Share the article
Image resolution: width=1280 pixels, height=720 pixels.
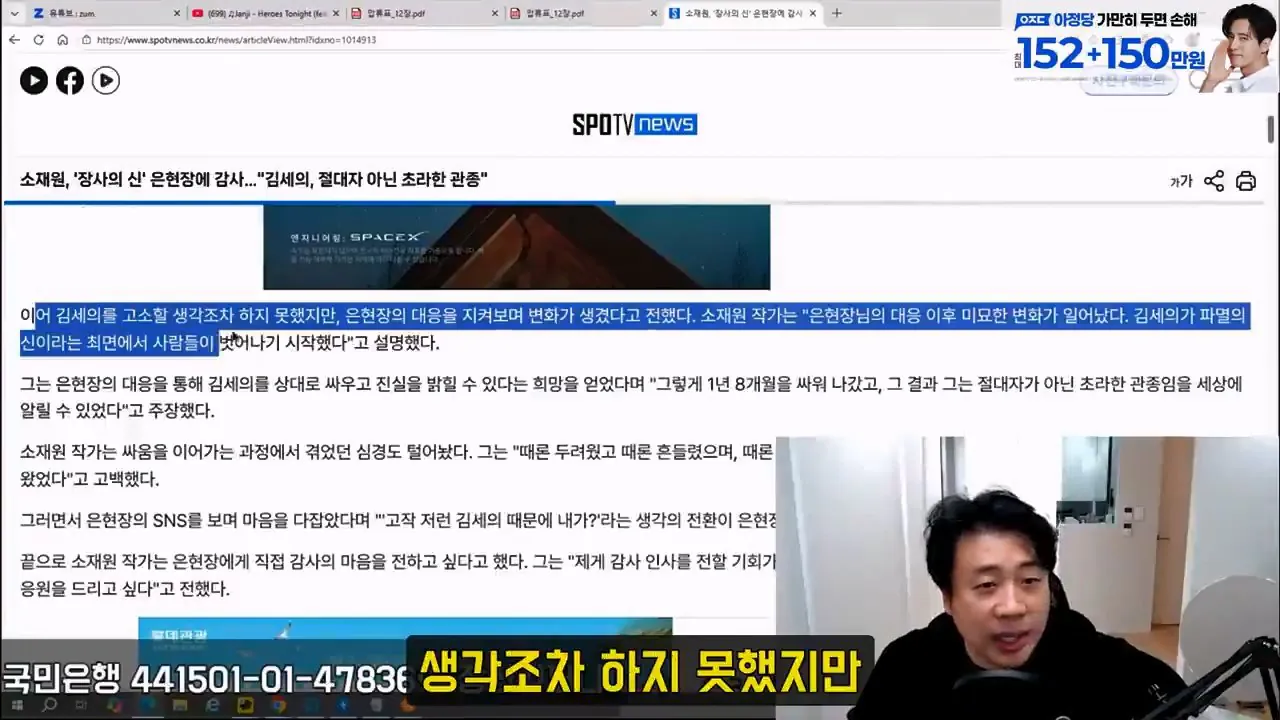tap(1214, 181)
